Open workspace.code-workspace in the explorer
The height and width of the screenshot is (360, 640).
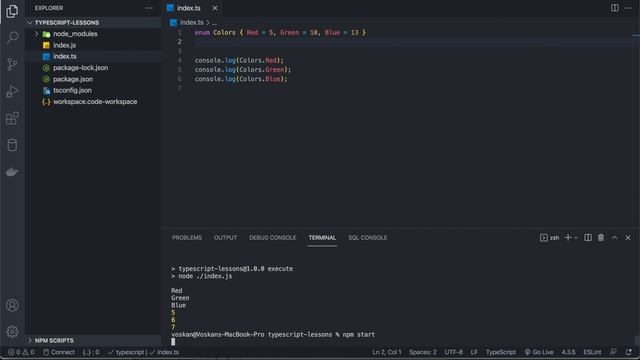(x=95, y=102)
